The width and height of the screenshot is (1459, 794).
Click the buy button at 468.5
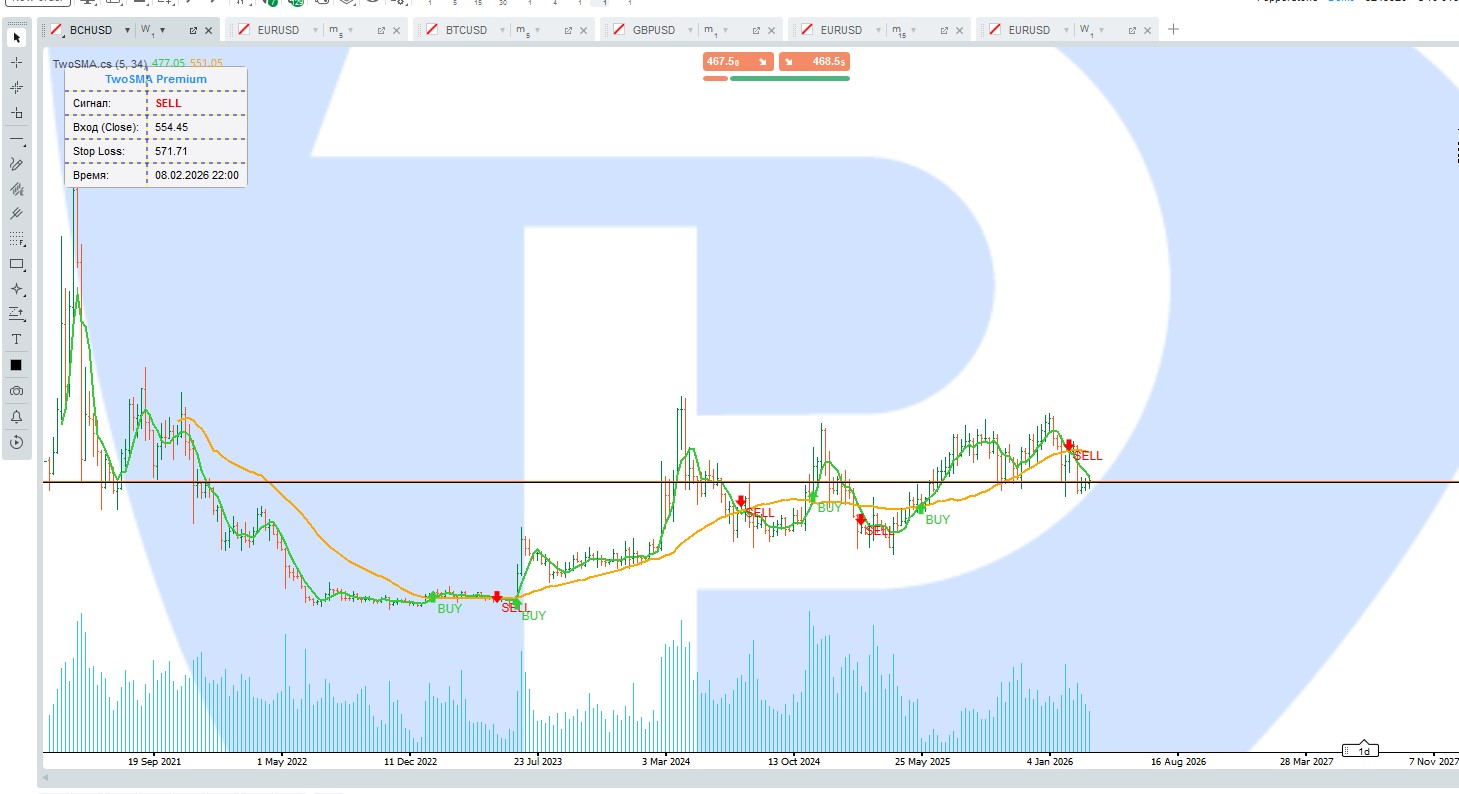[x=814, y=62]
